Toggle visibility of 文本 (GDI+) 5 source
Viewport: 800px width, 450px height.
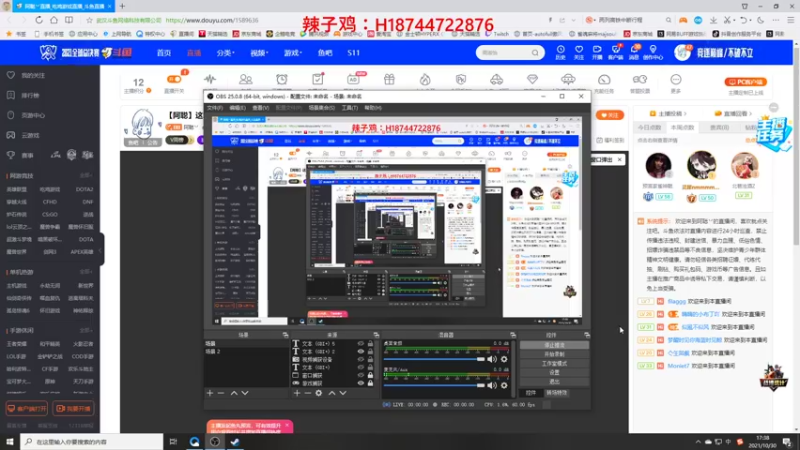(361, 344)
